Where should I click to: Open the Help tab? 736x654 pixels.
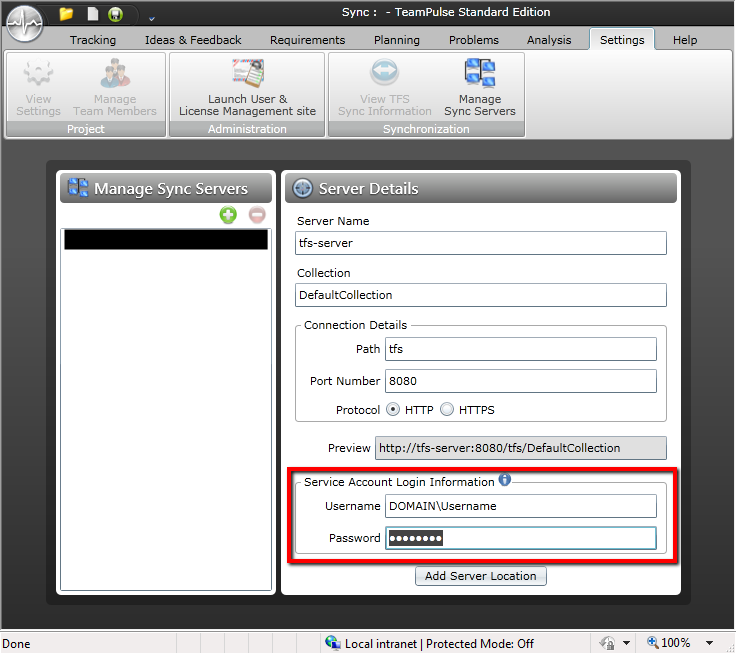685,40
